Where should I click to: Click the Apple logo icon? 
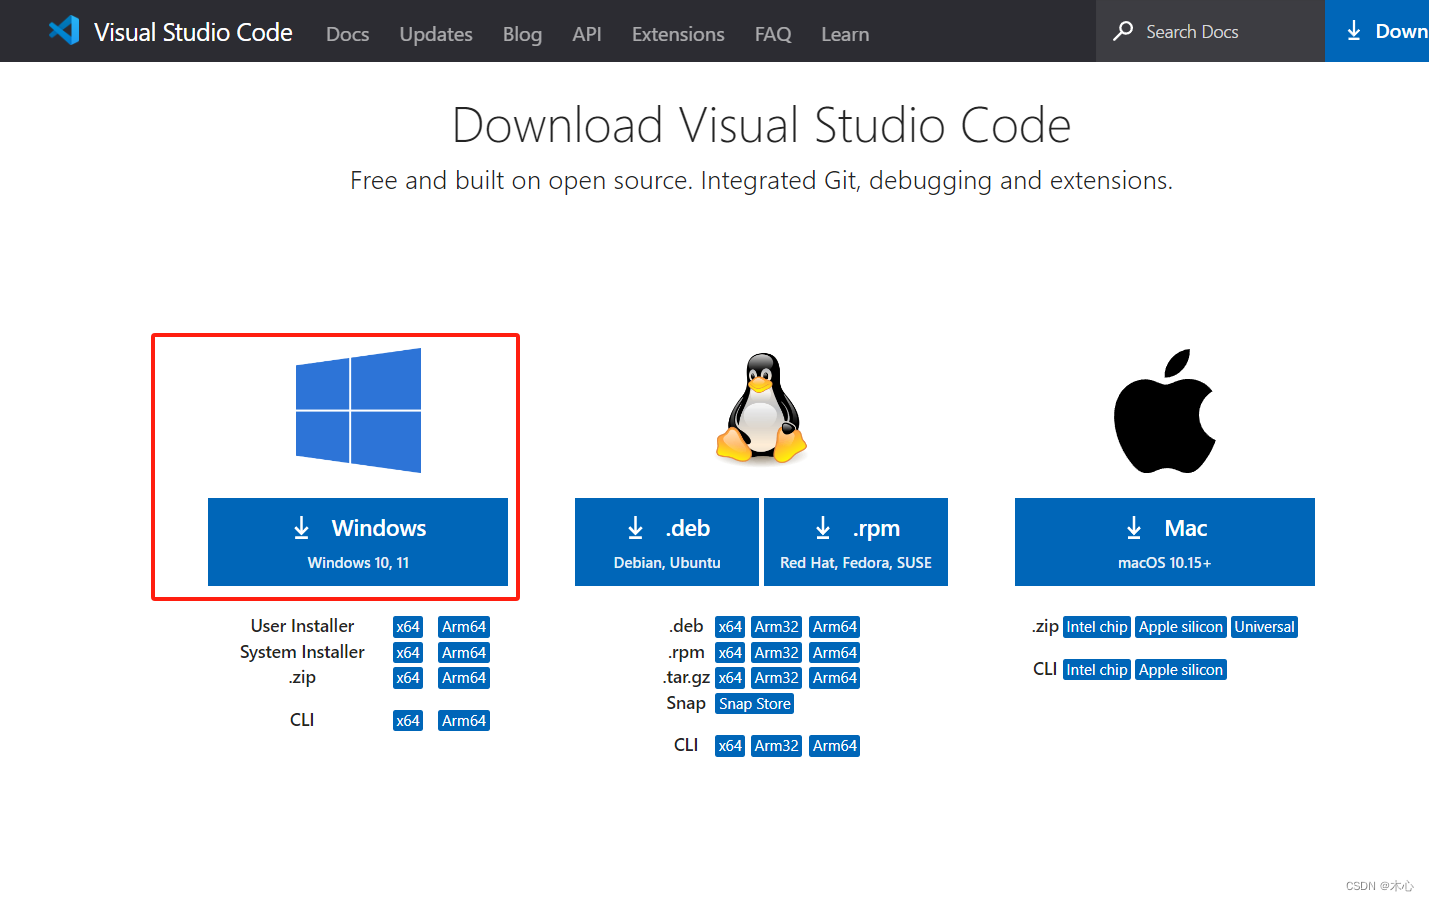(x=1165, y=411)
